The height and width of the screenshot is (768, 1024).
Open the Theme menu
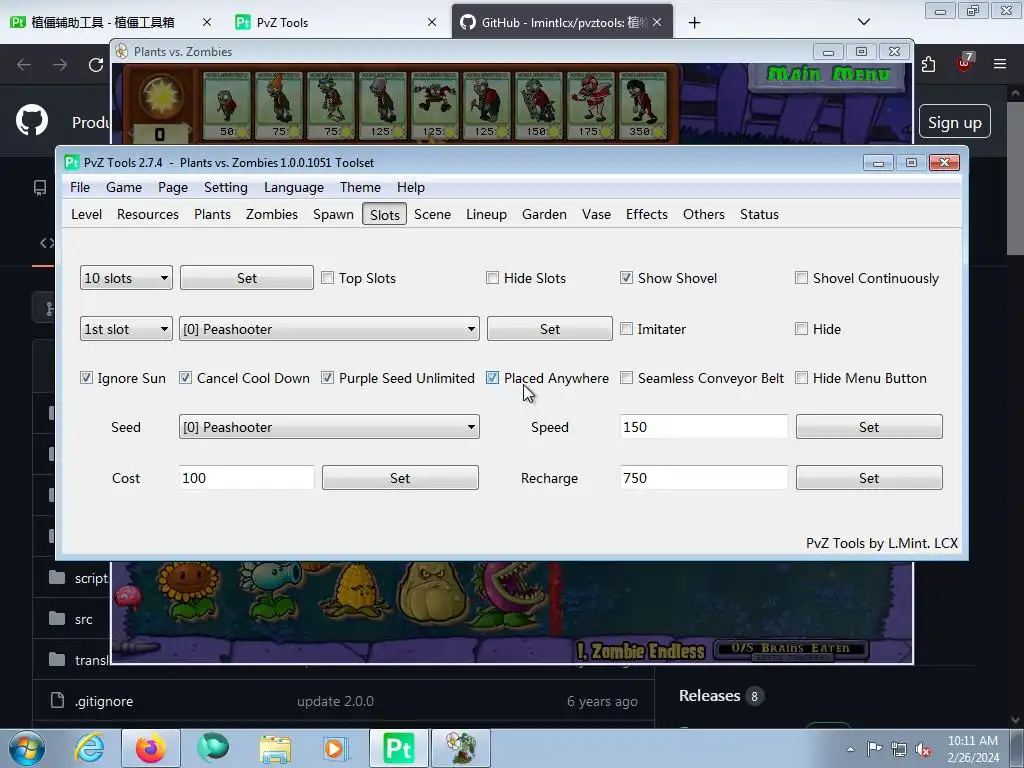pyautogui.click(x=360, y=187)
